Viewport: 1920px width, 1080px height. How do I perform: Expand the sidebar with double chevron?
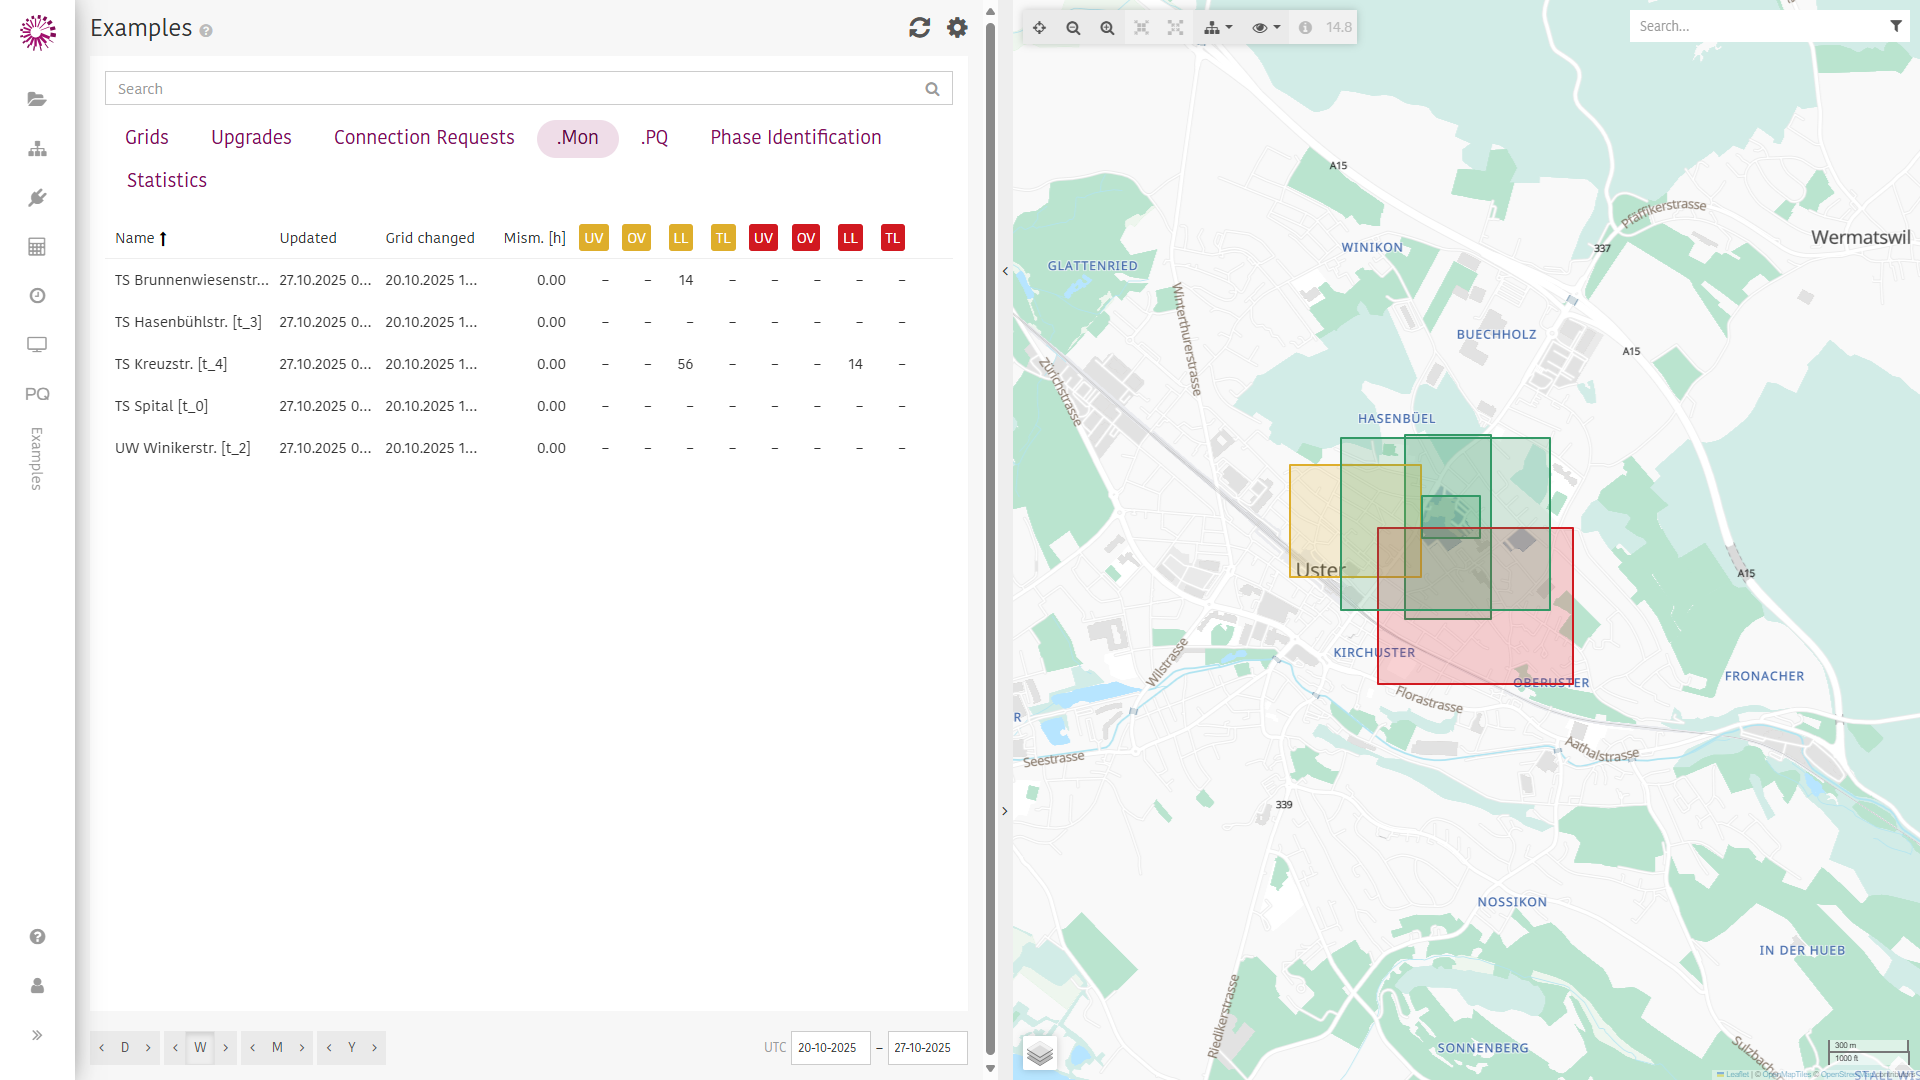pos(37,1035)
